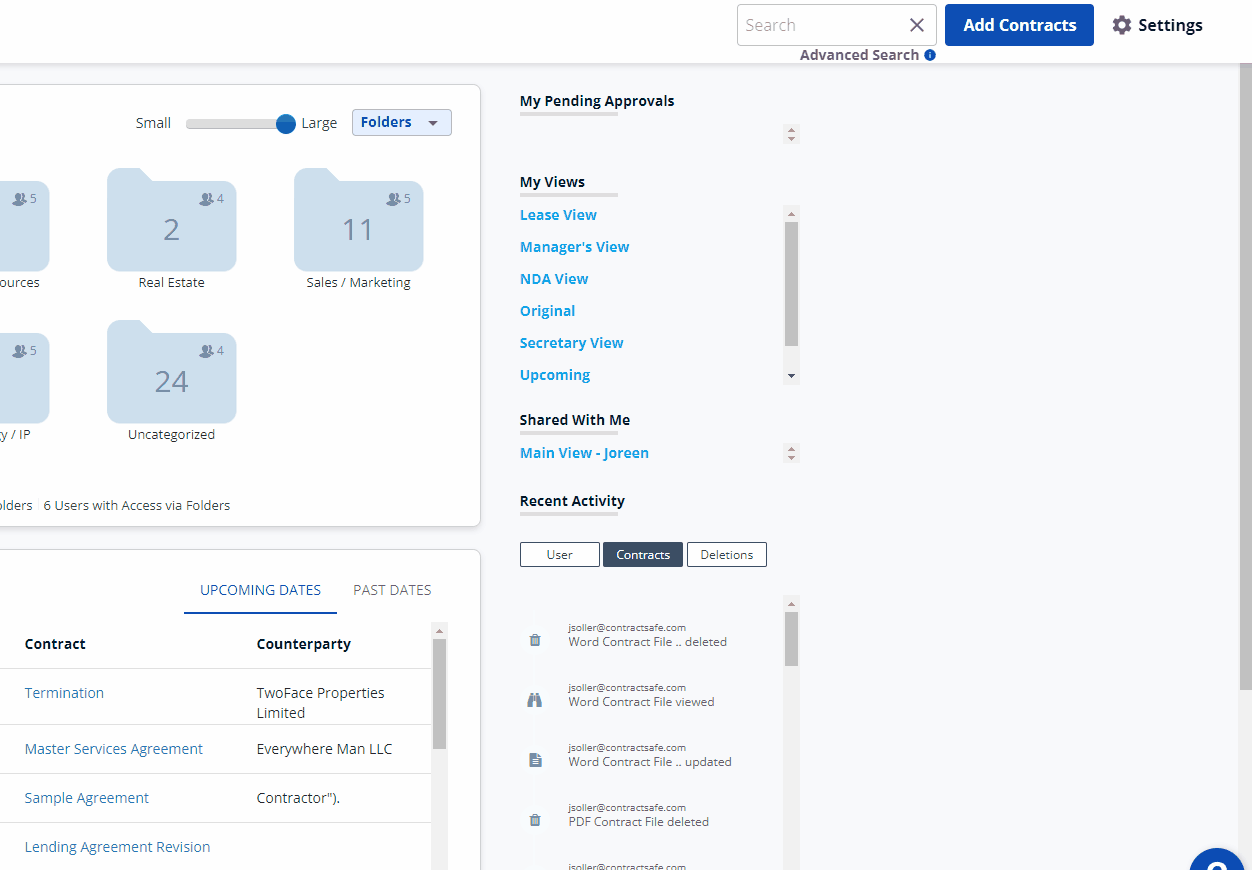
Task: Click the Small/Large folder size slider
Action: coord(236,124)
